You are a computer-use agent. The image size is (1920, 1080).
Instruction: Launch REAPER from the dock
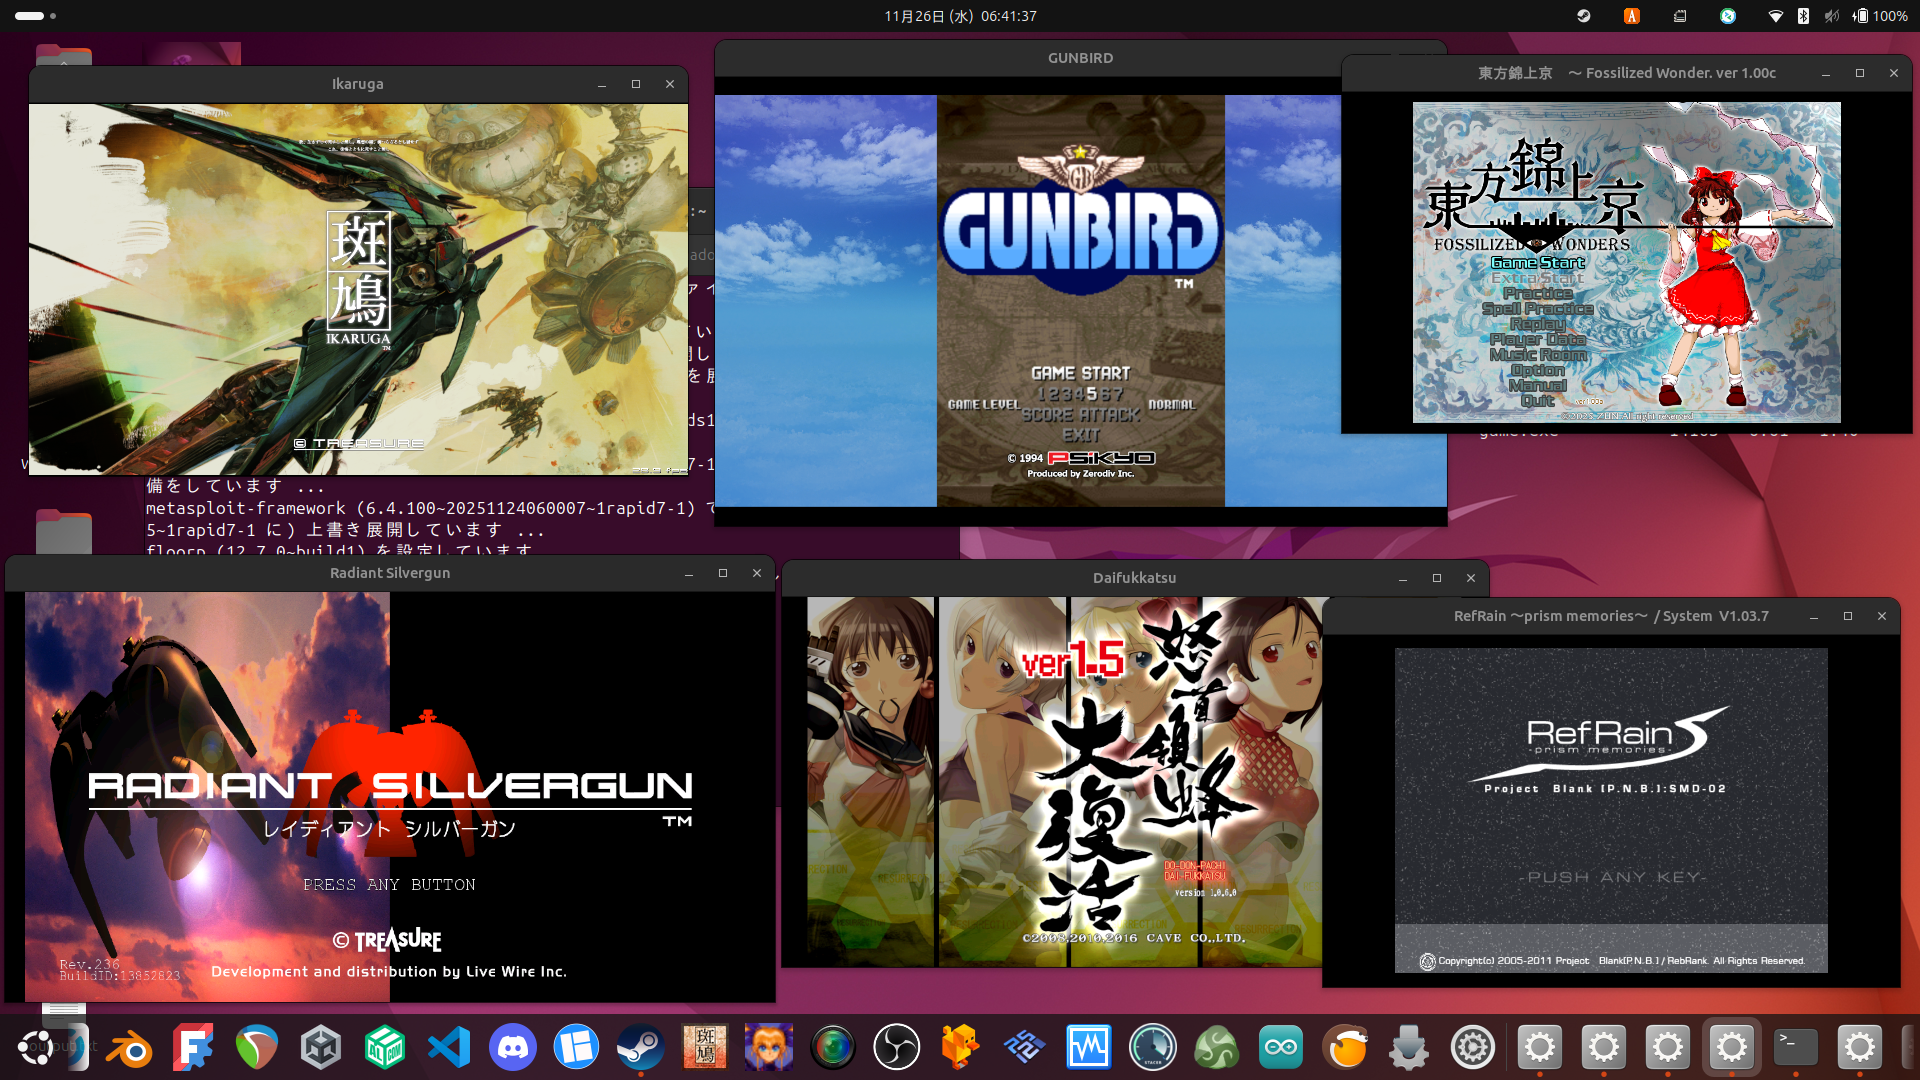pos(257,1048)
